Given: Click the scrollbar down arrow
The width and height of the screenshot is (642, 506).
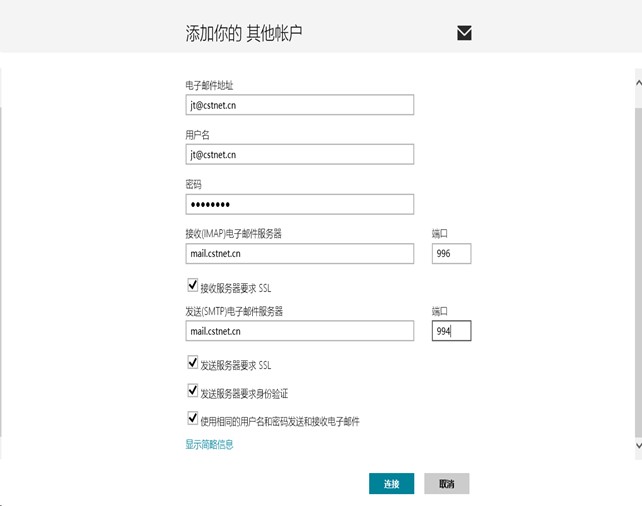Looking at the screenshot, I should (638, 445).
